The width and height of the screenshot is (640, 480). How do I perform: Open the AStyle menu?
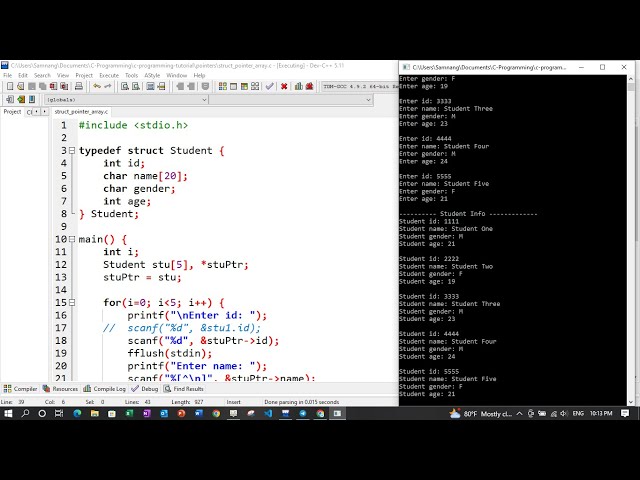pyautogui.click(x=152, y=76)
